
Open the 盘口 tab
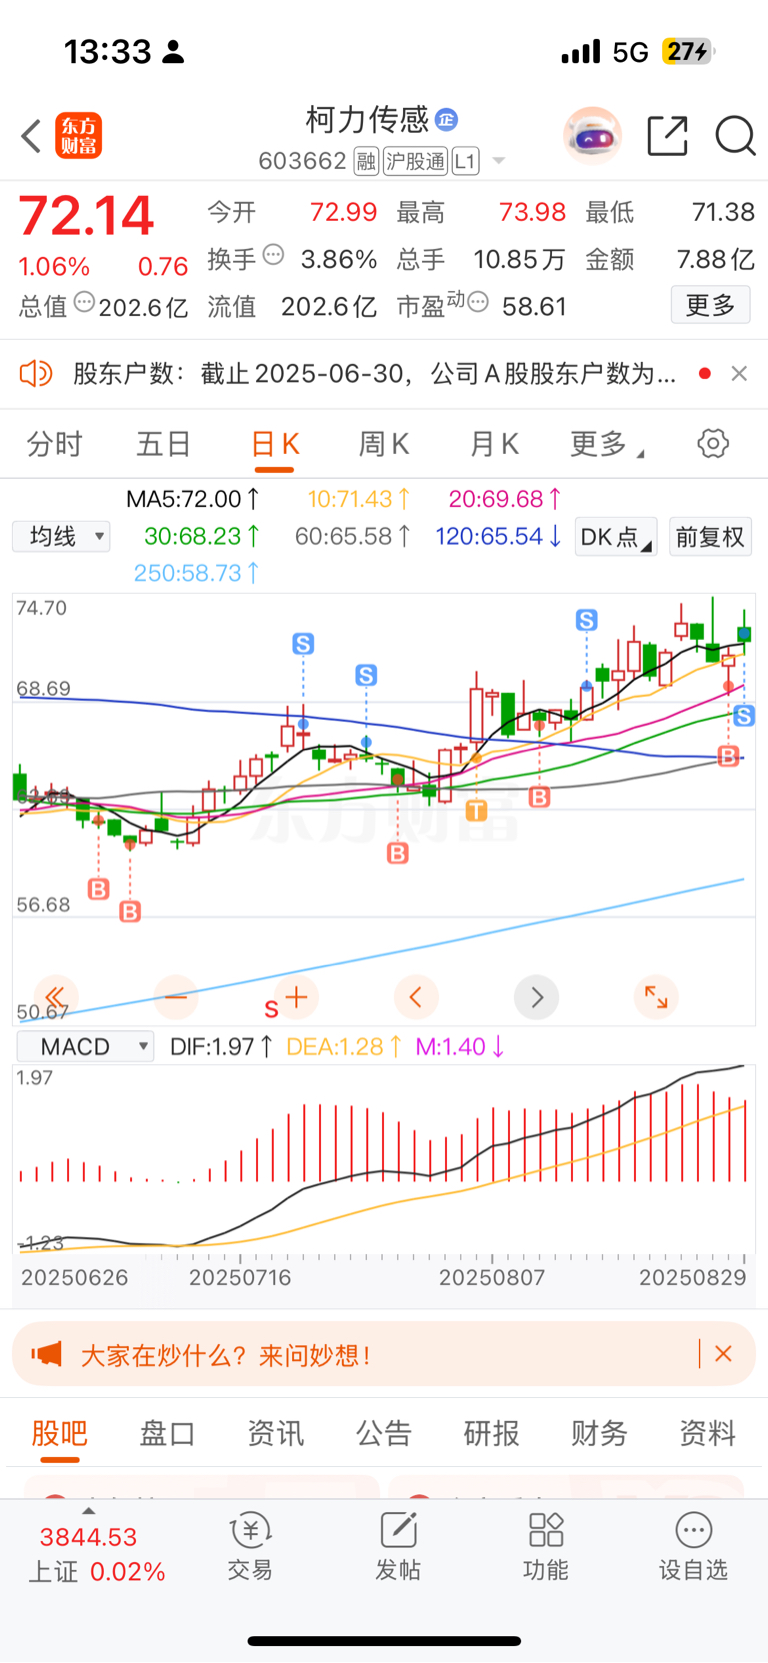[x=167, y=1433]
